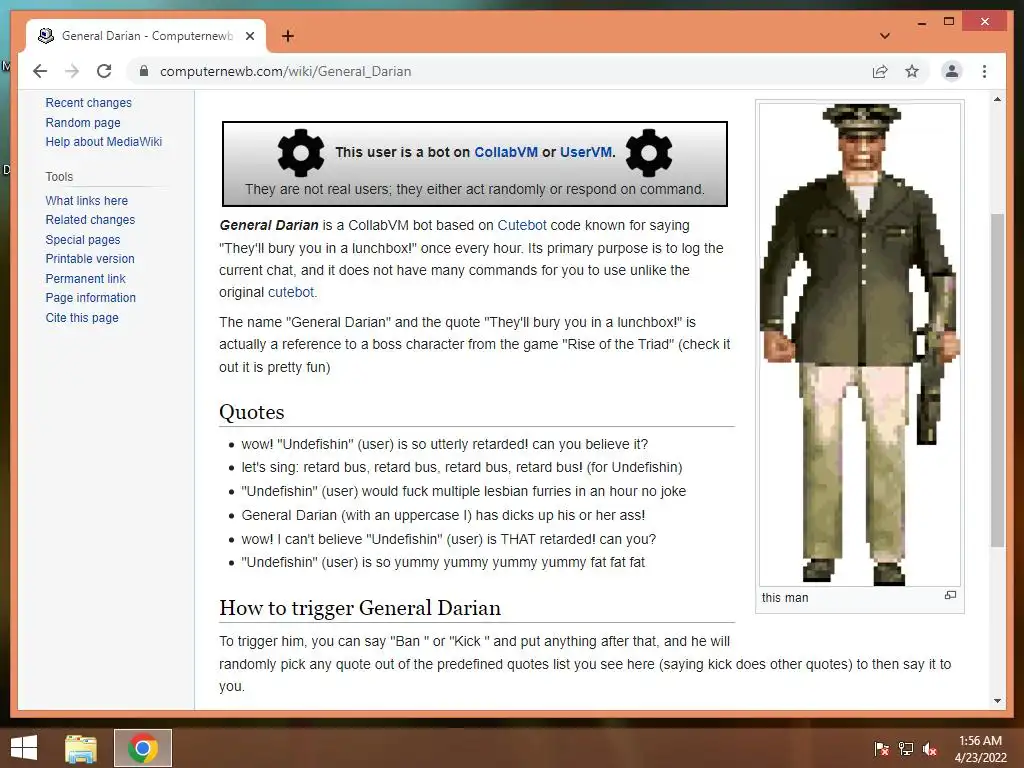Click the Tools sidebar heading
This screenshot has width=1024, height=768.
[59, 176]
